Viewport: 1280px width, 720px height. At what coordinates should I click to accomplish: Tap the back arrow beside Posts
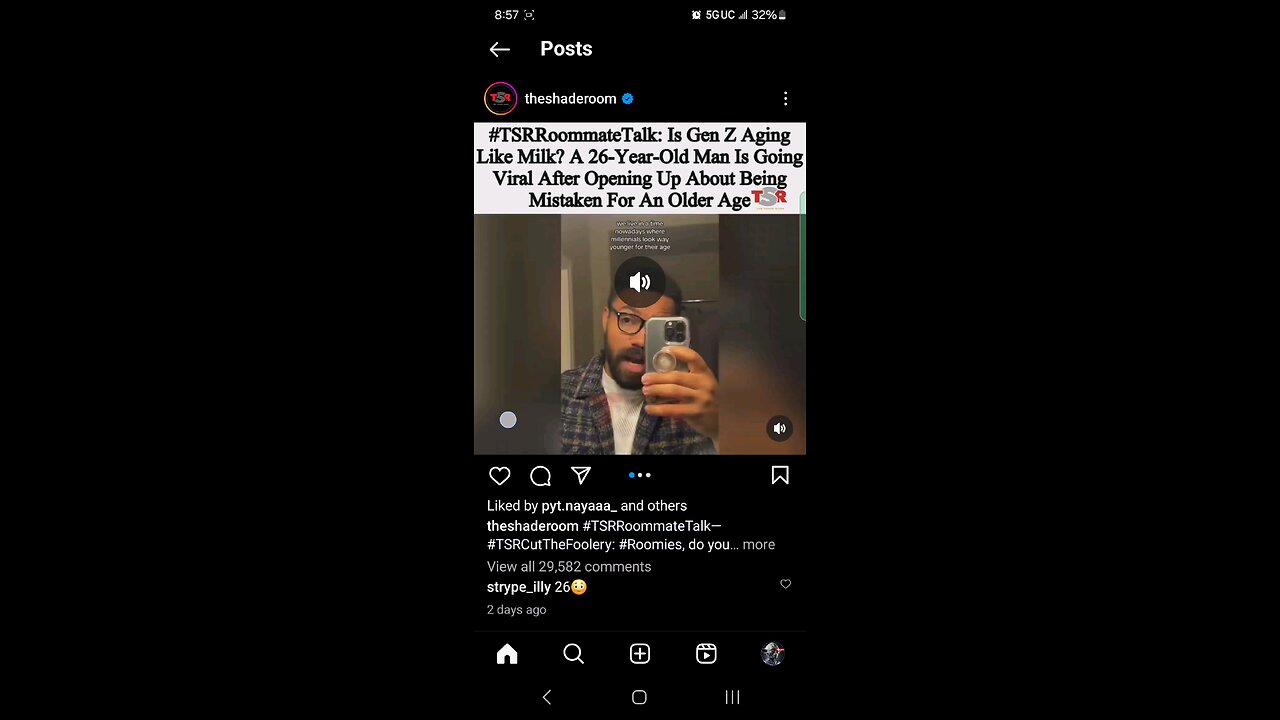pyautogui.click(x=500, y=49)
